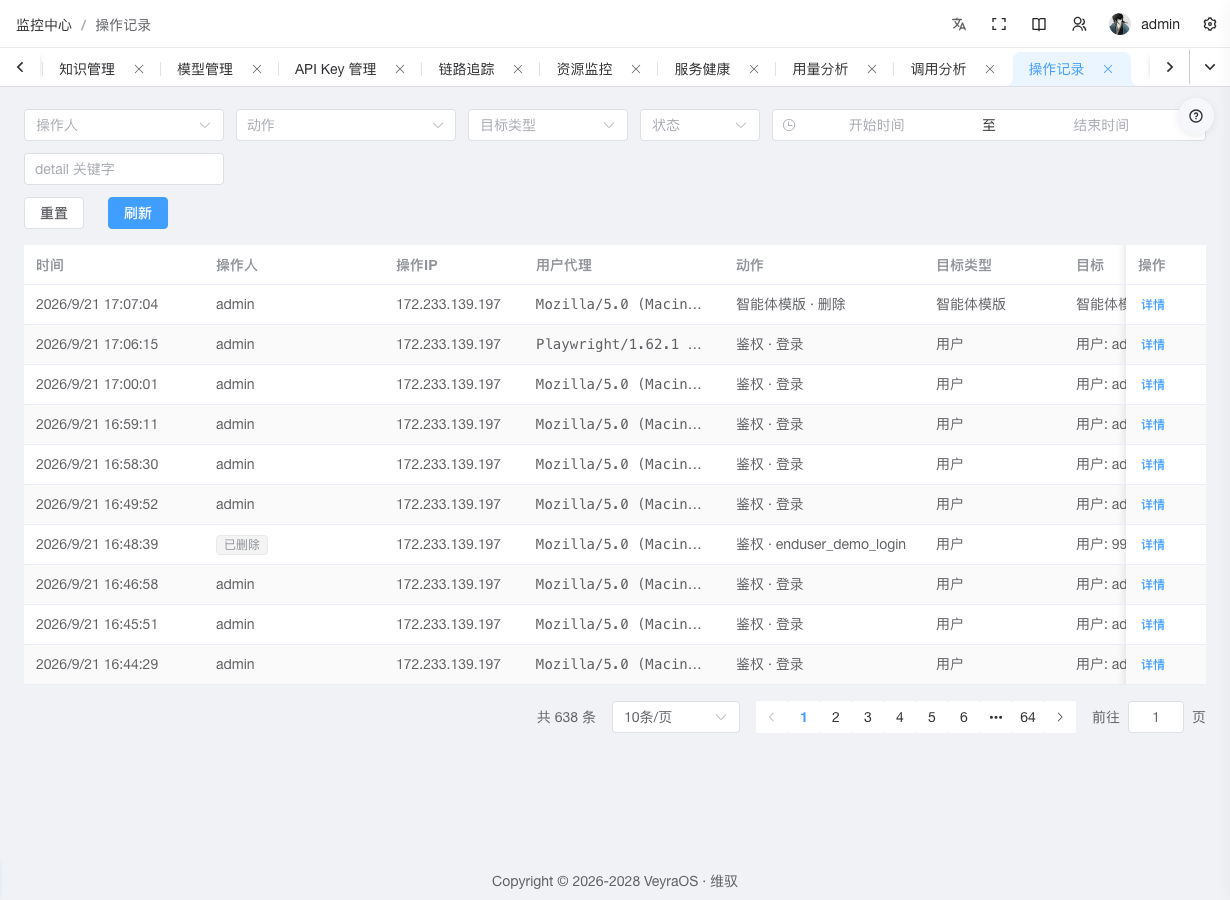1230x900 pixels.
Task: Click the 监控中心 breadcrumb
Action: tap(44, 25)
